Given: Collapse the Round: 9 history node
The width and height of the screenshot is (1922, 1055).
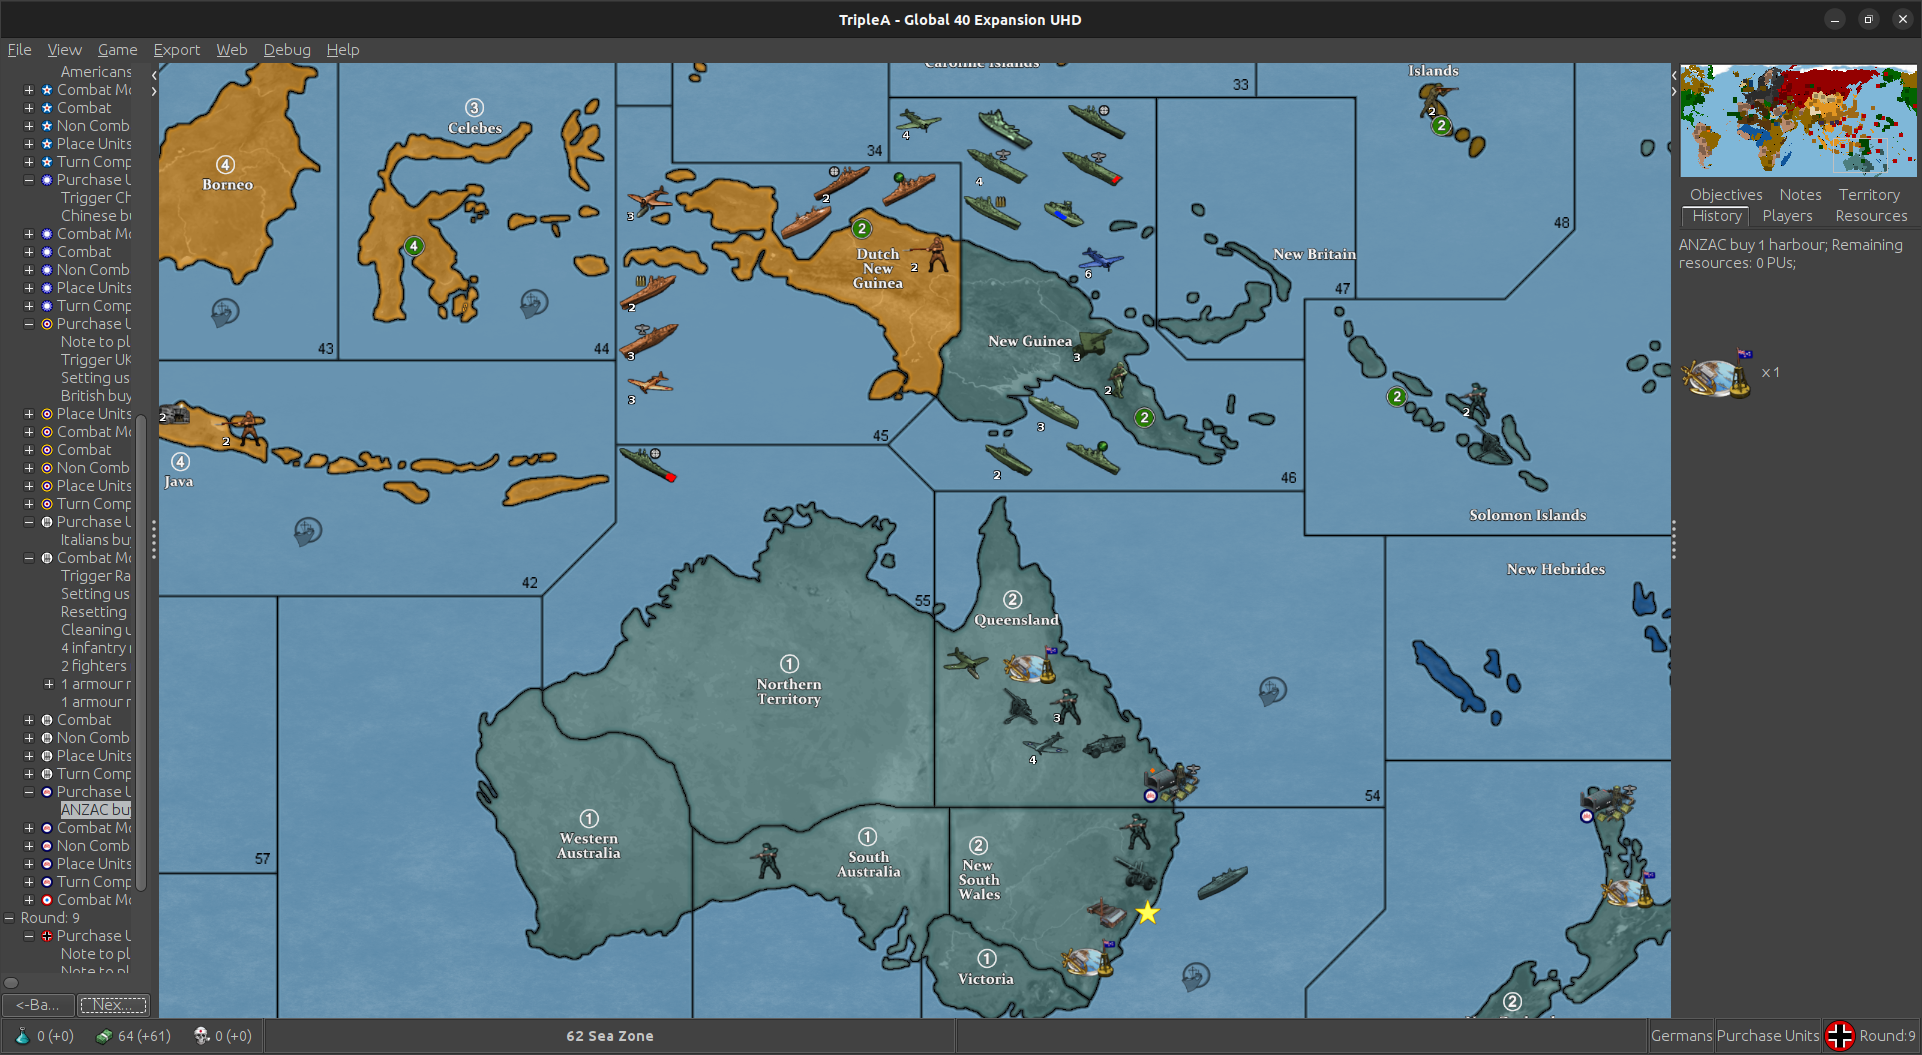Looking at the screenshot, I should 9,918.
